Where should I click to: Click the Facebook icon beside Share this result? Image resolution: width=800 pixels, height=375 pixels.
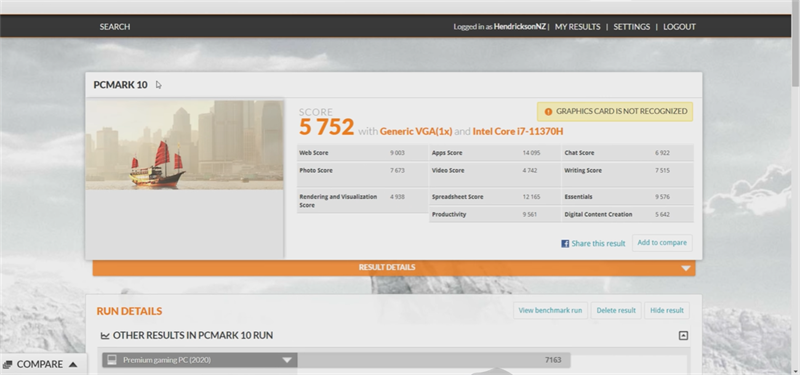pos(565,243)
